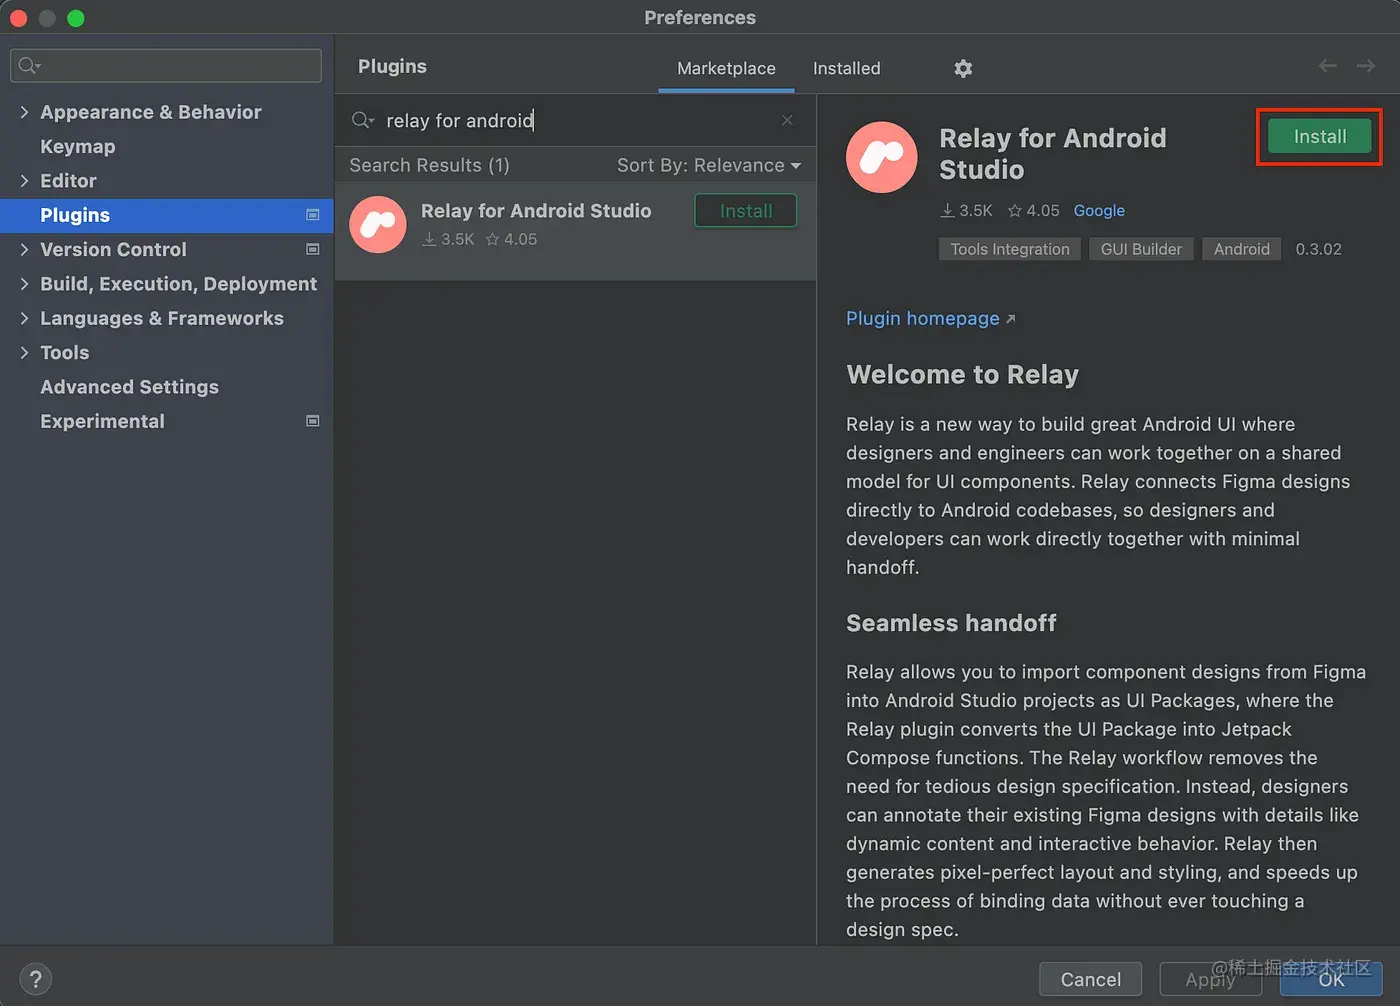This screenshot has width=1400, height=1006.
Task: Switch to the Marketplace tab
Action: click(726, 68)
